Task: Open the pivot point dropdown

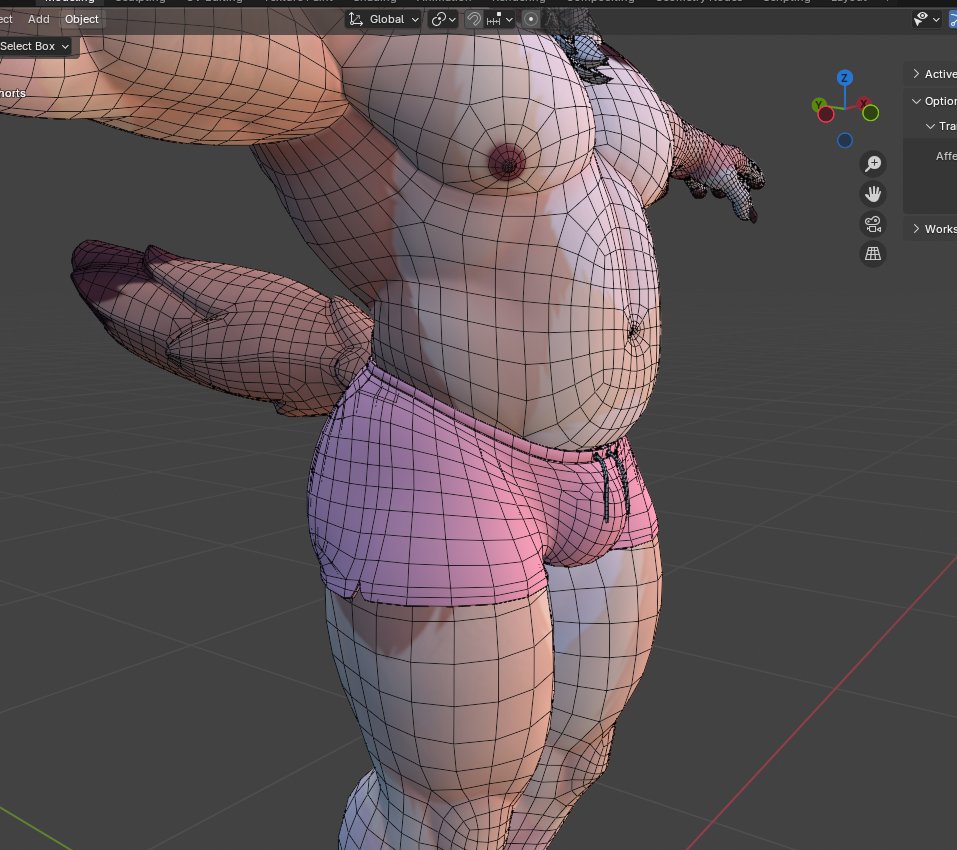Action: click(x=443, y=20)
